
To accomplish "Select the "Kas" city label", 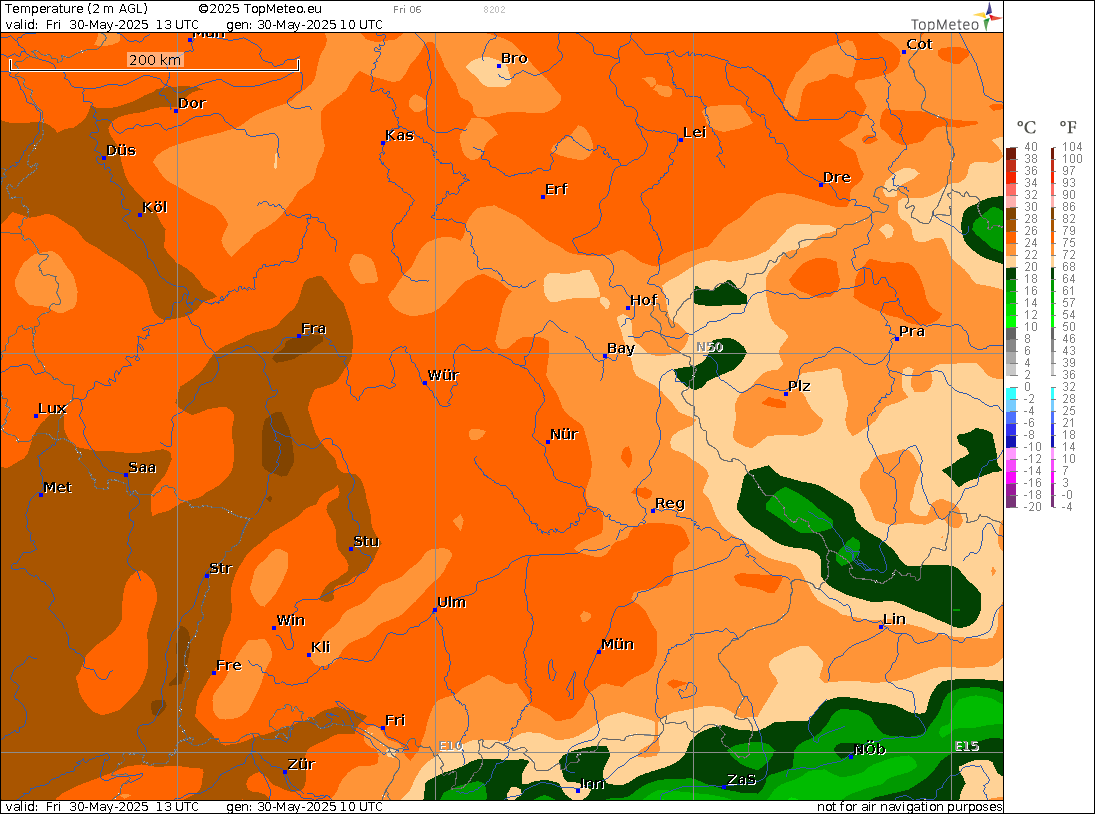I will pyautogui.click(x=399, y=135).
